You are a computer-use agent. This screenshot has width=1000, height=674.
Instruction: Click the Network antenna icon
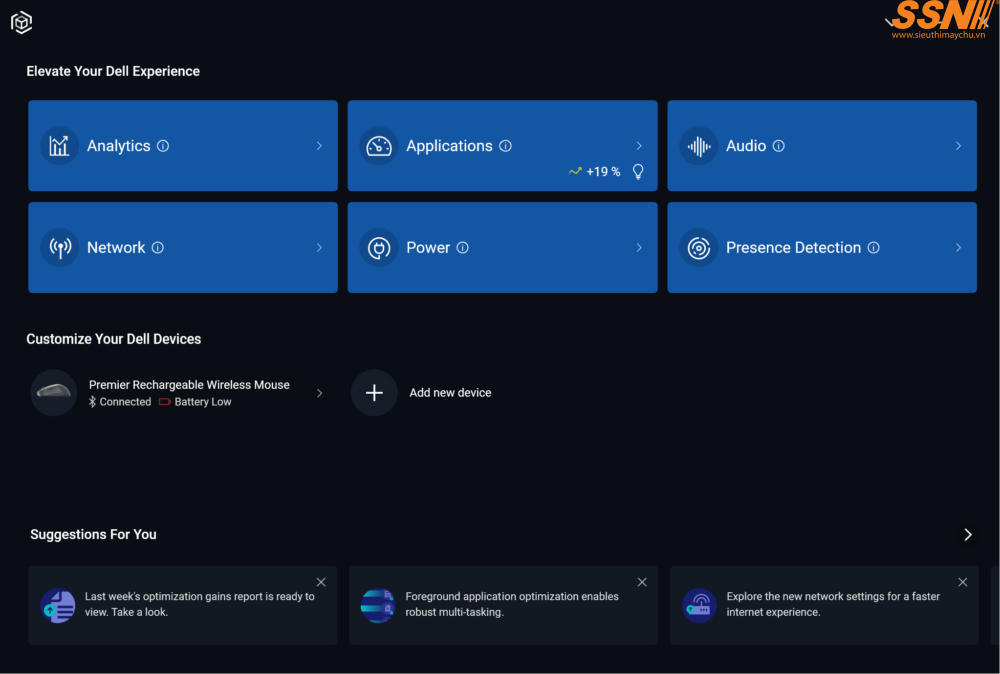[x=59, y=247]
